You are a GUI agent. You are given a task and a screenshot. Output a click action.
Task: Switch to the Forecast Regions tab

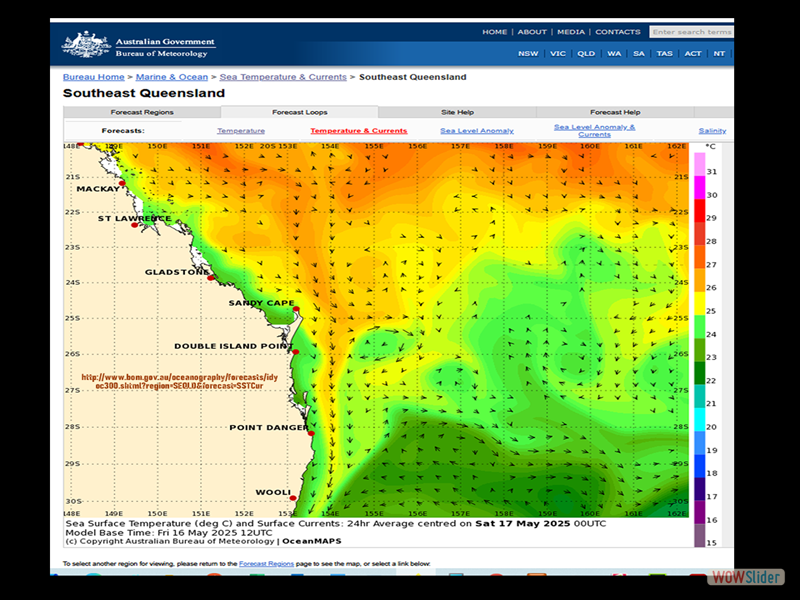(142, 112)
